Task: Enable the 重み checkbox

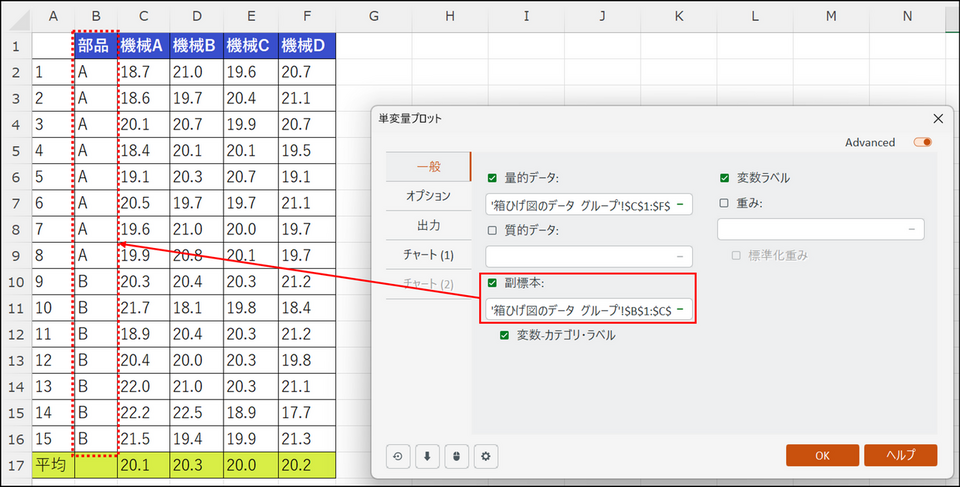Action: click(x=724, y=204)
